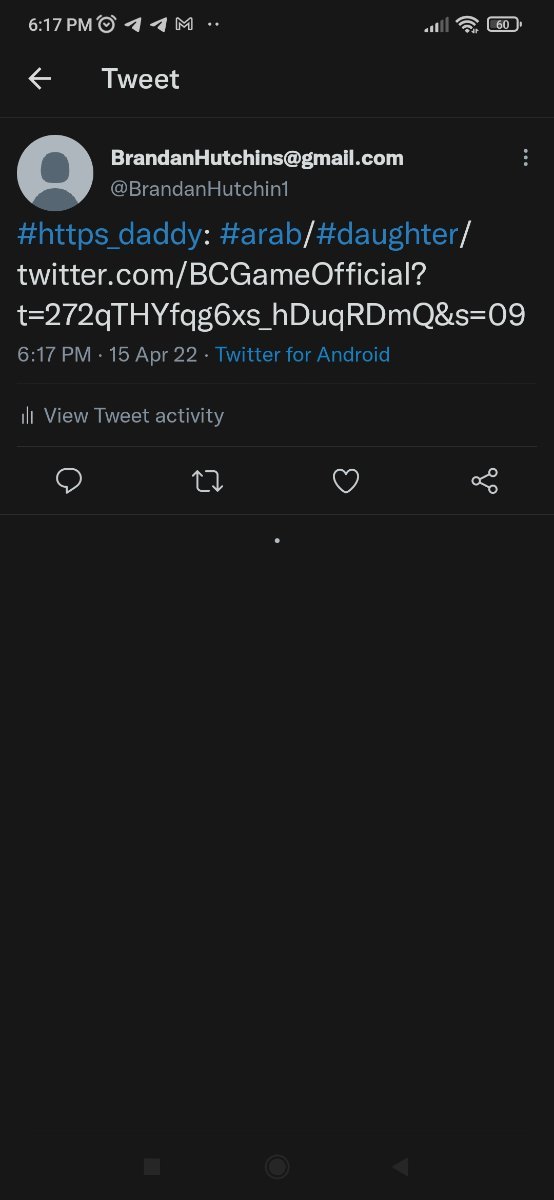Tap the Android recent apps square

[152, 1166]
